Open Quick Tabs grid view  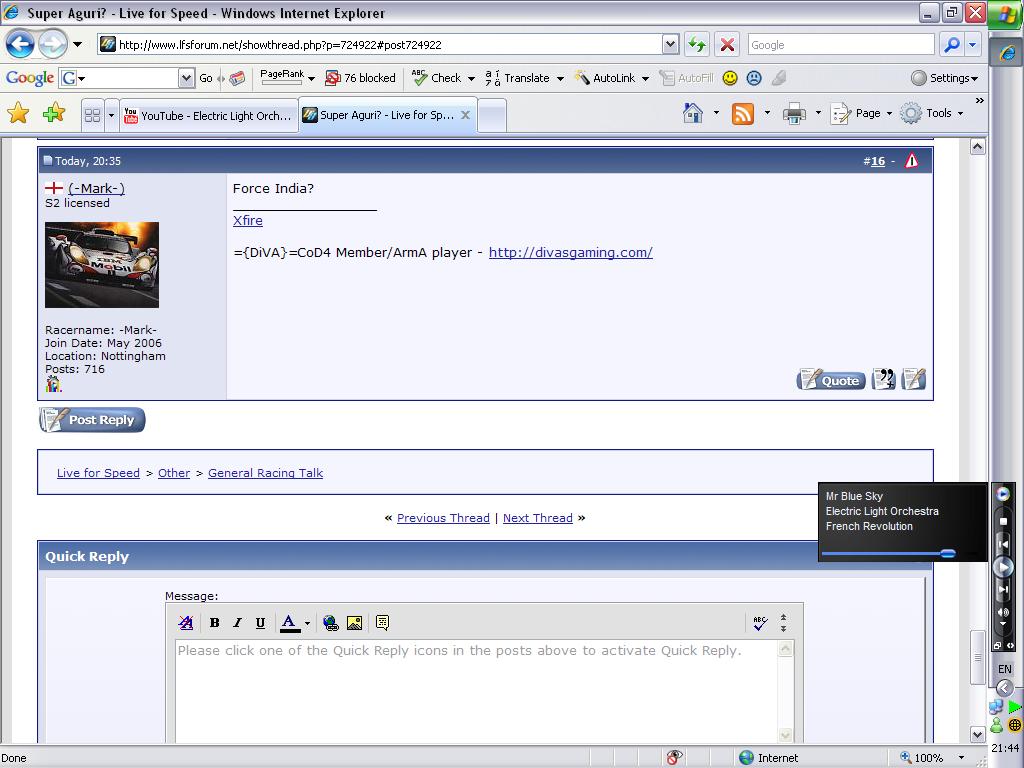93,116
